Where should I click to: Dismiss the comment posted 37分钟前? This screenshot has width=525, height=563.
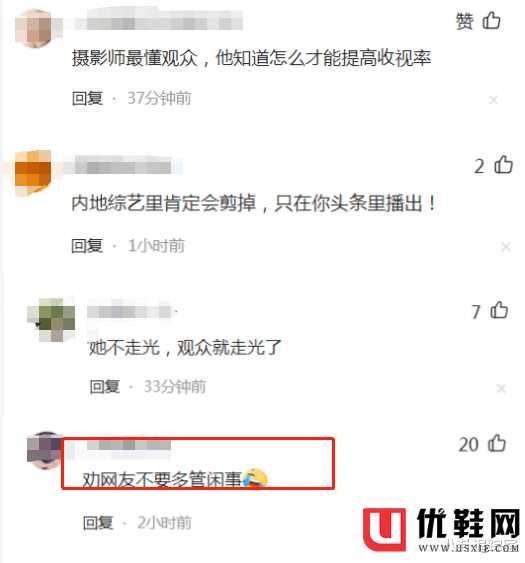494,100
